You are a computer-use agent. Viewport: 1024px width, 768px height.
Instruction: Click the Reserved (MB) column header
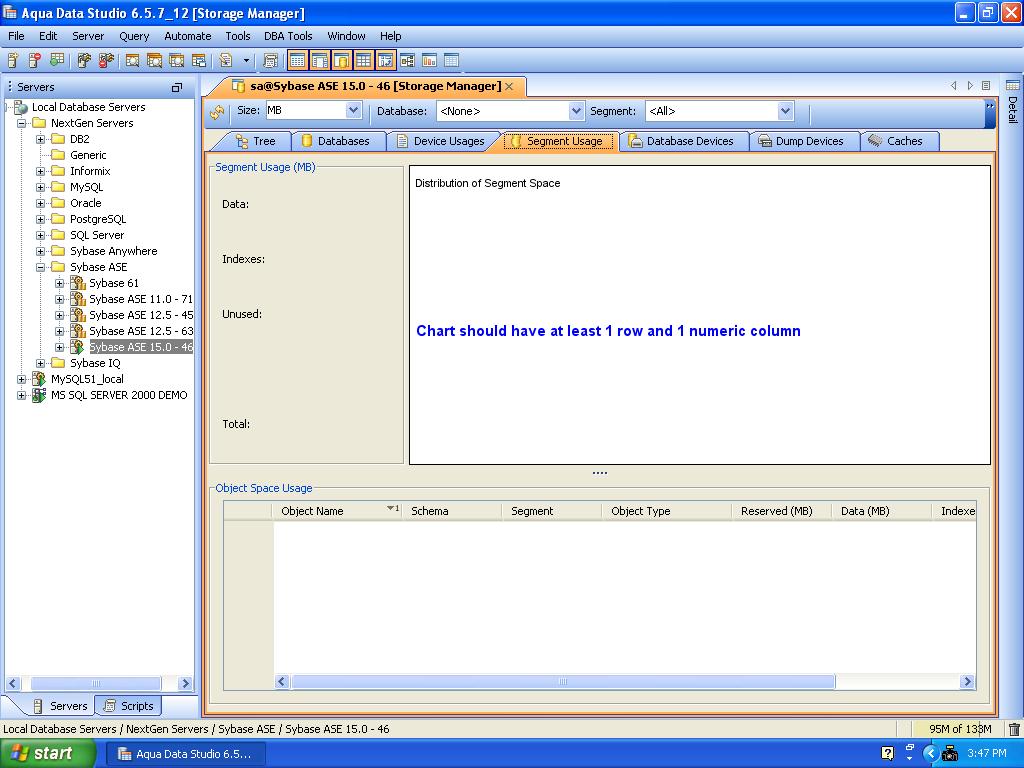click(781, 511)
